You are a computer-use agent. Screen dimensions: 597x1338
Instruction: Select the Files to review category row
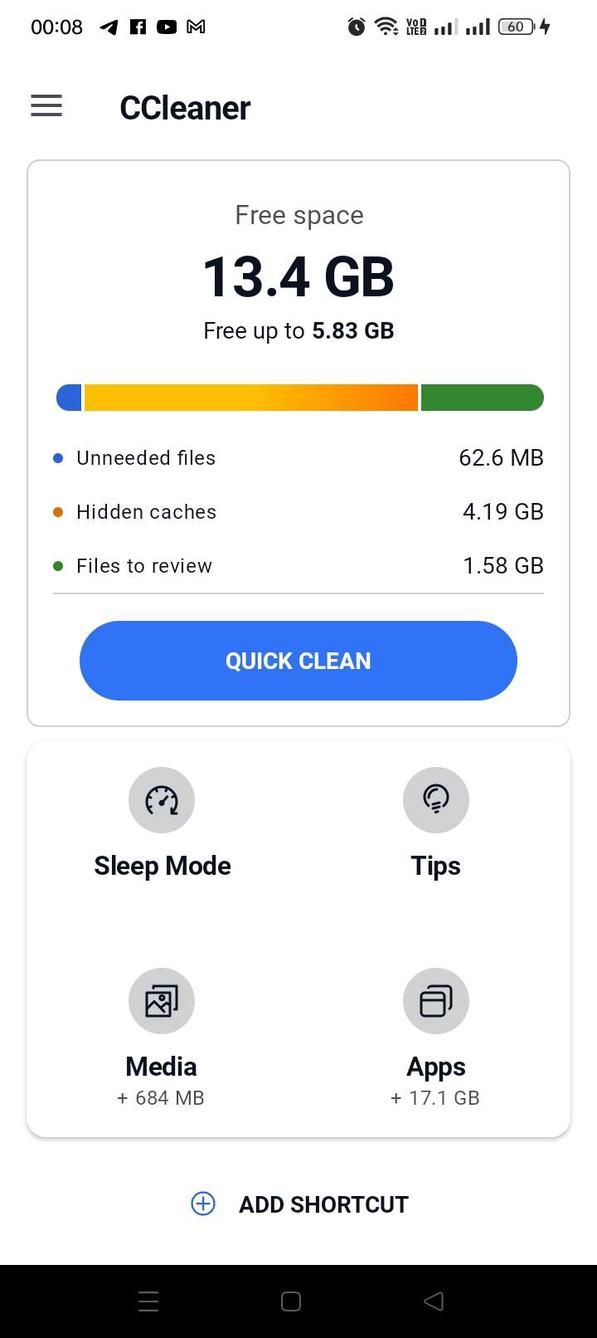(x=298, y=566)
